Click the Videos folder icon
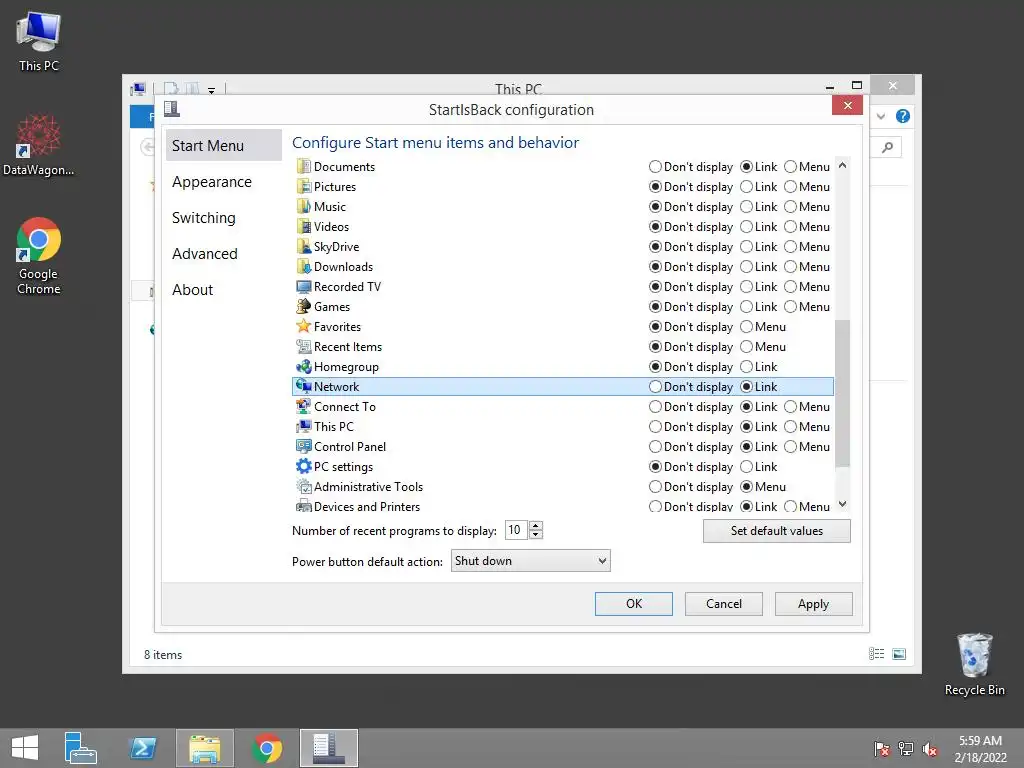Viewport: 1024px width, 768px height. tap(304, 227)
